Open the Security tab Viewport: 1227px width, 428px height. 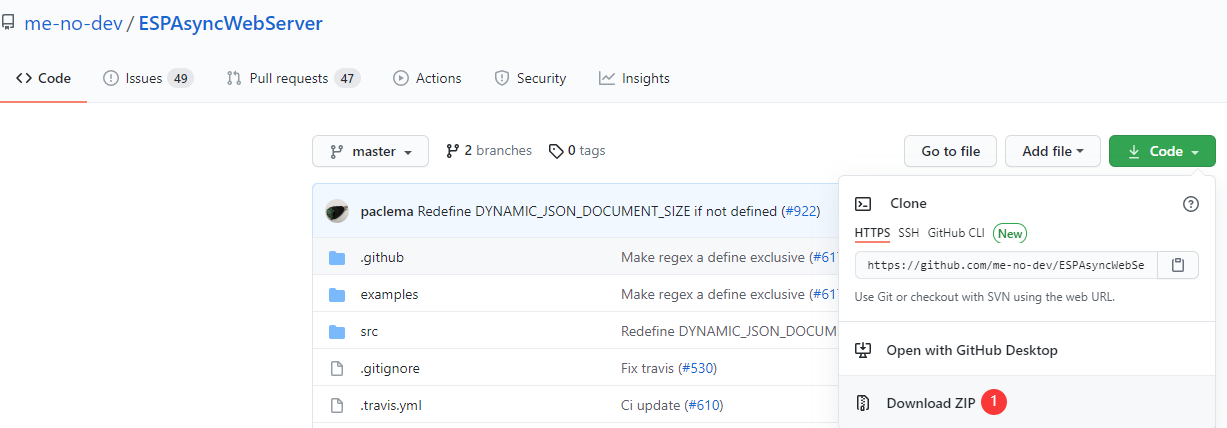530,78
